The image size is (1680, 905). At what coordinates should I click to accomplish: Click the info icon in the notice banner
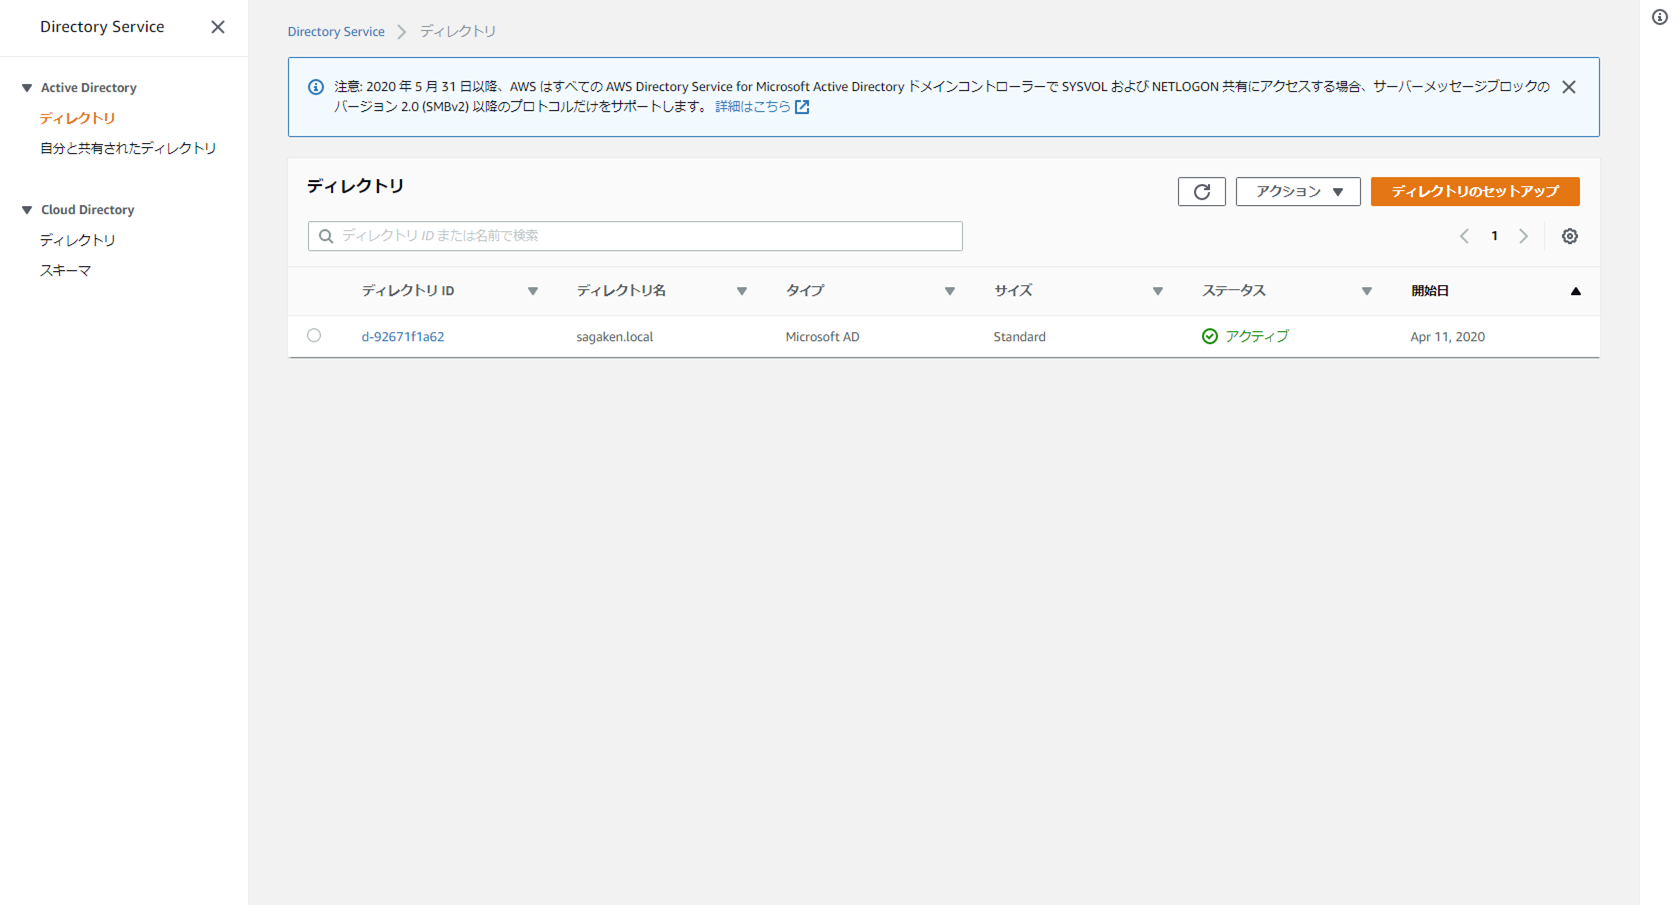coord(316,87)
